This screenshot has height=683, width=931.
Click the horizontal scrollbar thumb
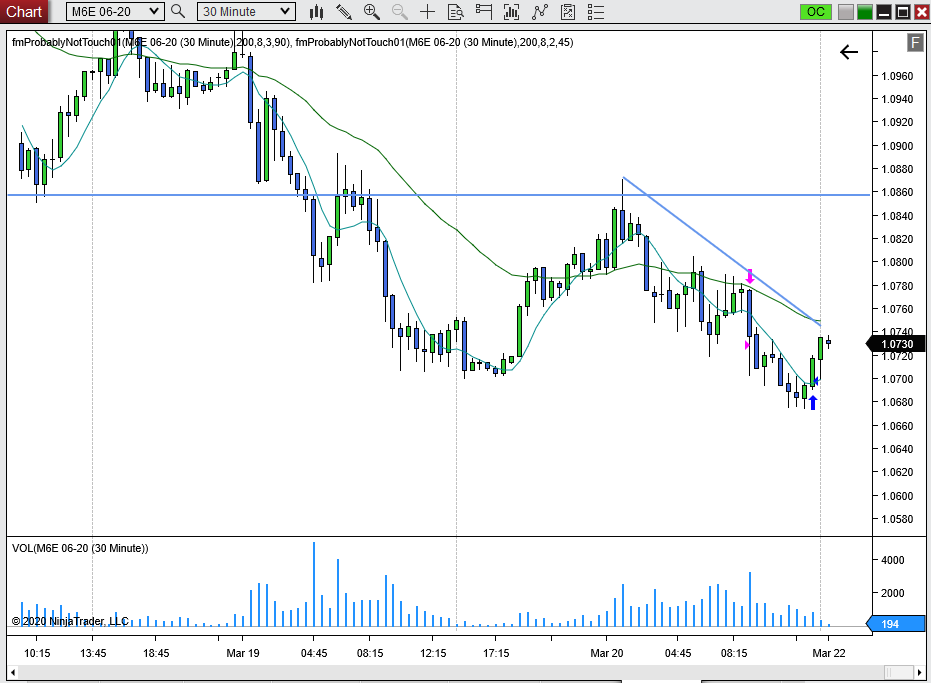[898, 672]
